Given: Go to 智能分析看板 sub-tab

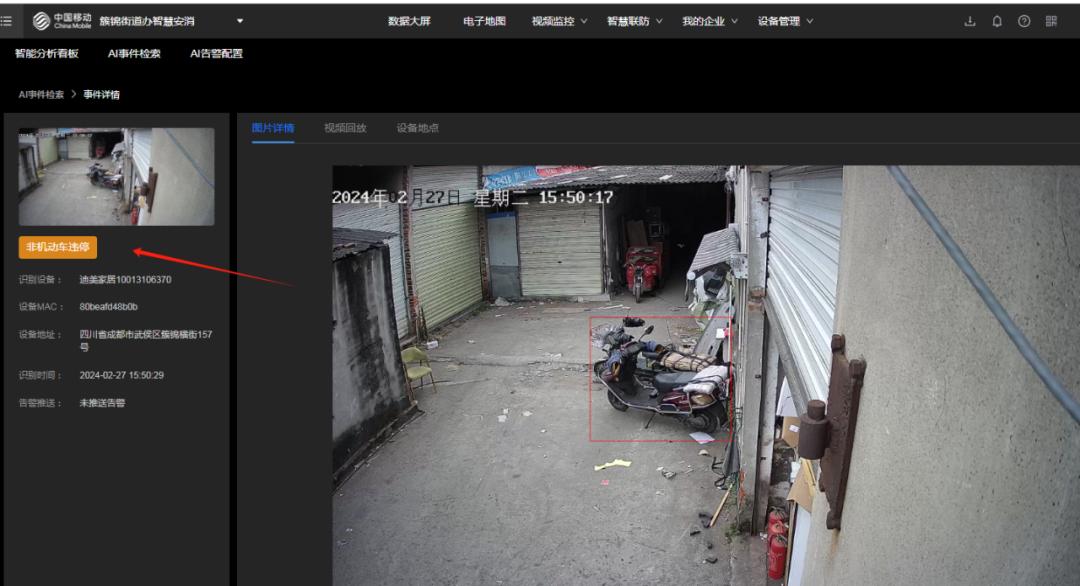Looking at the screenshot, I should click(x=47, y=54).
